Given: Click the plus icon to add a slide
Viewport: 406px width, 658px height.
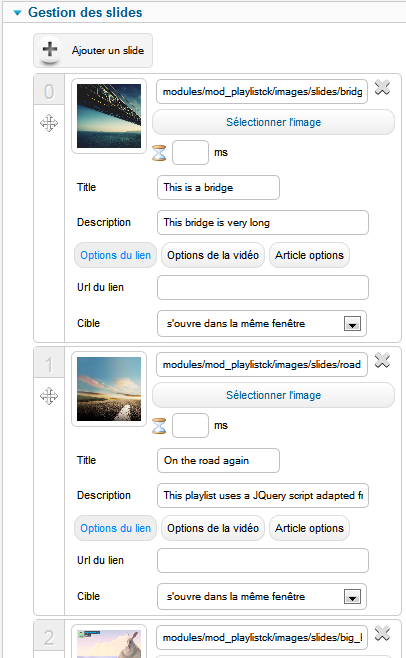Looking at the screenshot, I should [x=50, y=50].
